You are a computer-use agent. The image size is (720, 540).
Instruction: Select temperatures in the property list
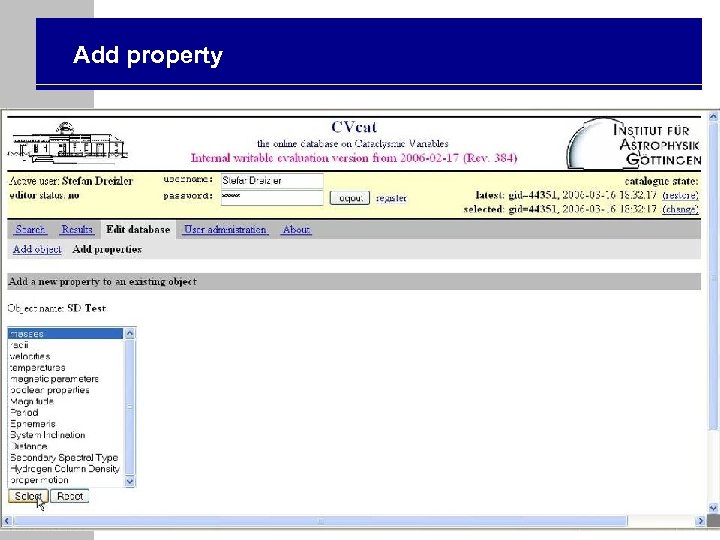pyautogui.click(x=66, y=367)
